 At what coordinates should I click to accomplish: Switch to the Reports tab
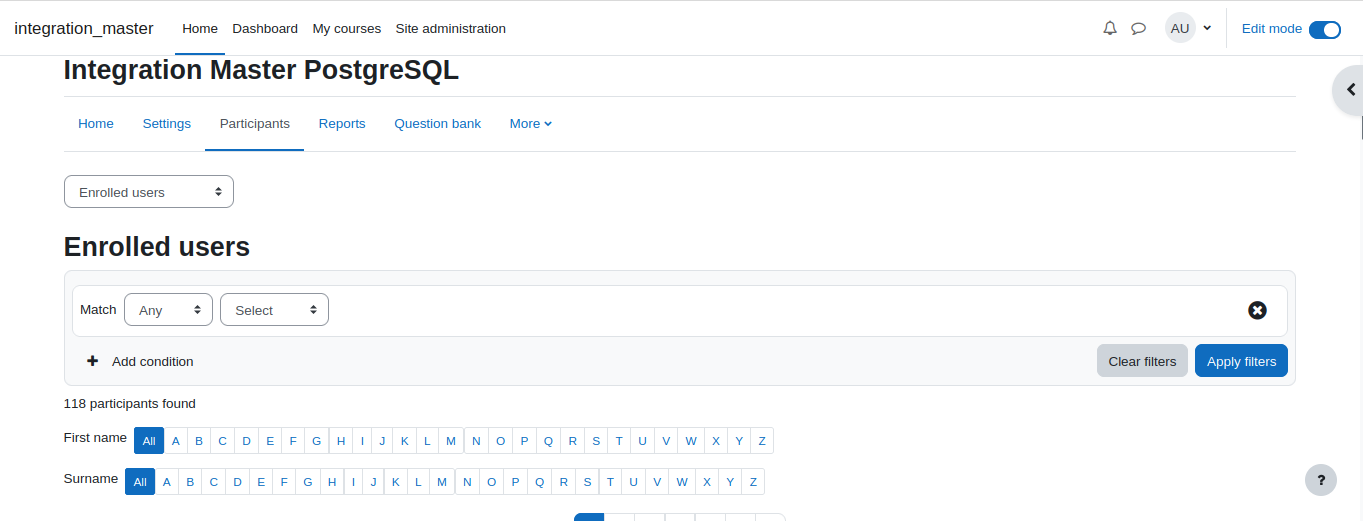coord(342,124)
